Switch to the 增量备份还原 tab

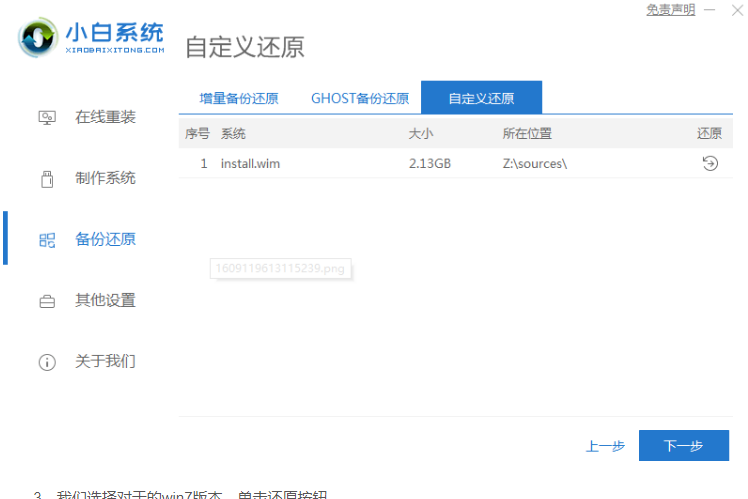[x=239, y=98]
